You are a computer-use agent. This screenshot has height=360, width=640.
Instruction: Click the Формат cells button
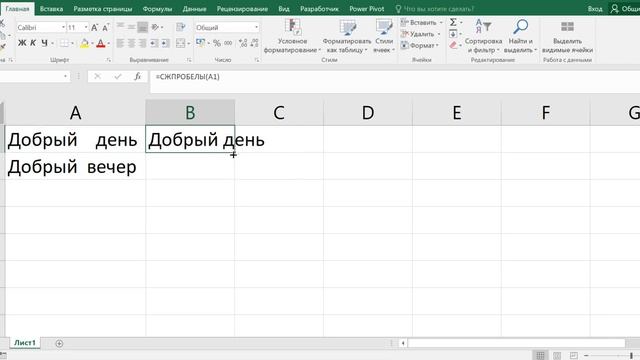420,45
